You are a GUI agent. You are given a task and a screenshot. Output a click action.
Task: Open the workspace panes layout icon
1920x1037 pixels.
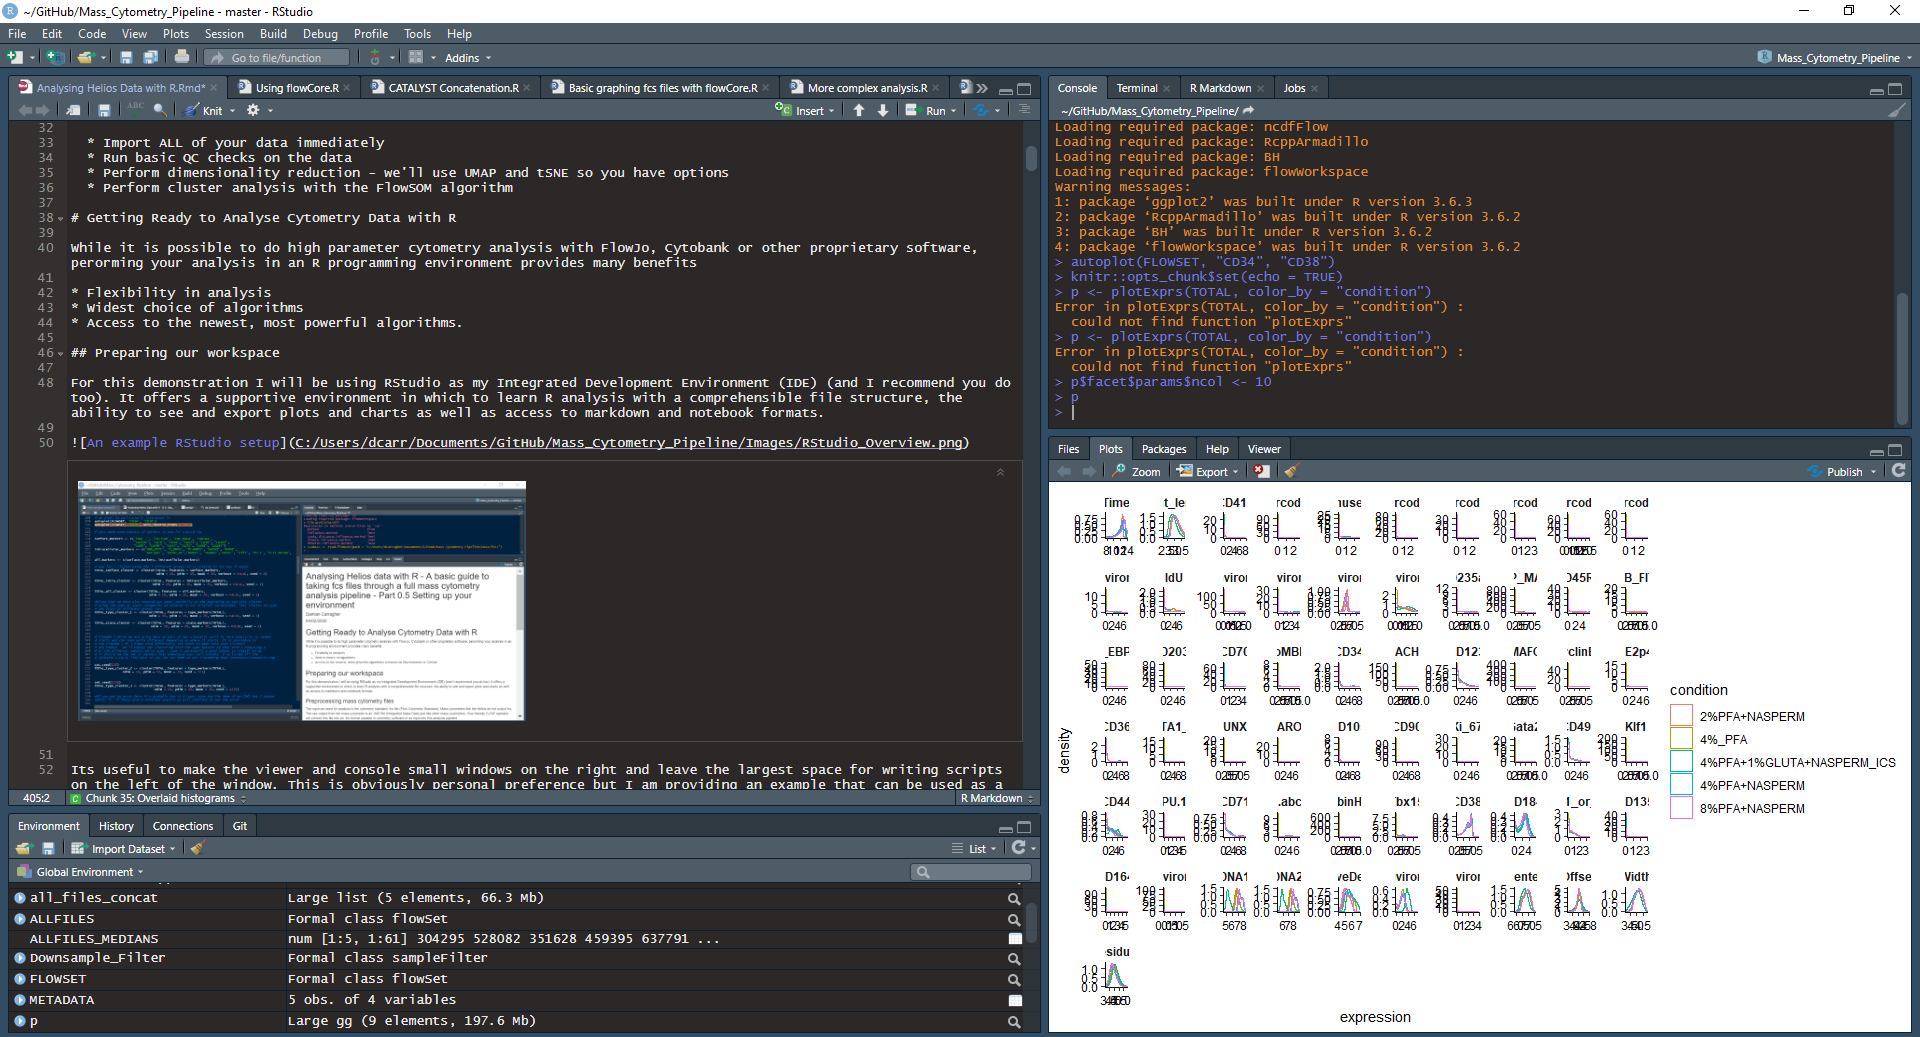coord(416,58)
